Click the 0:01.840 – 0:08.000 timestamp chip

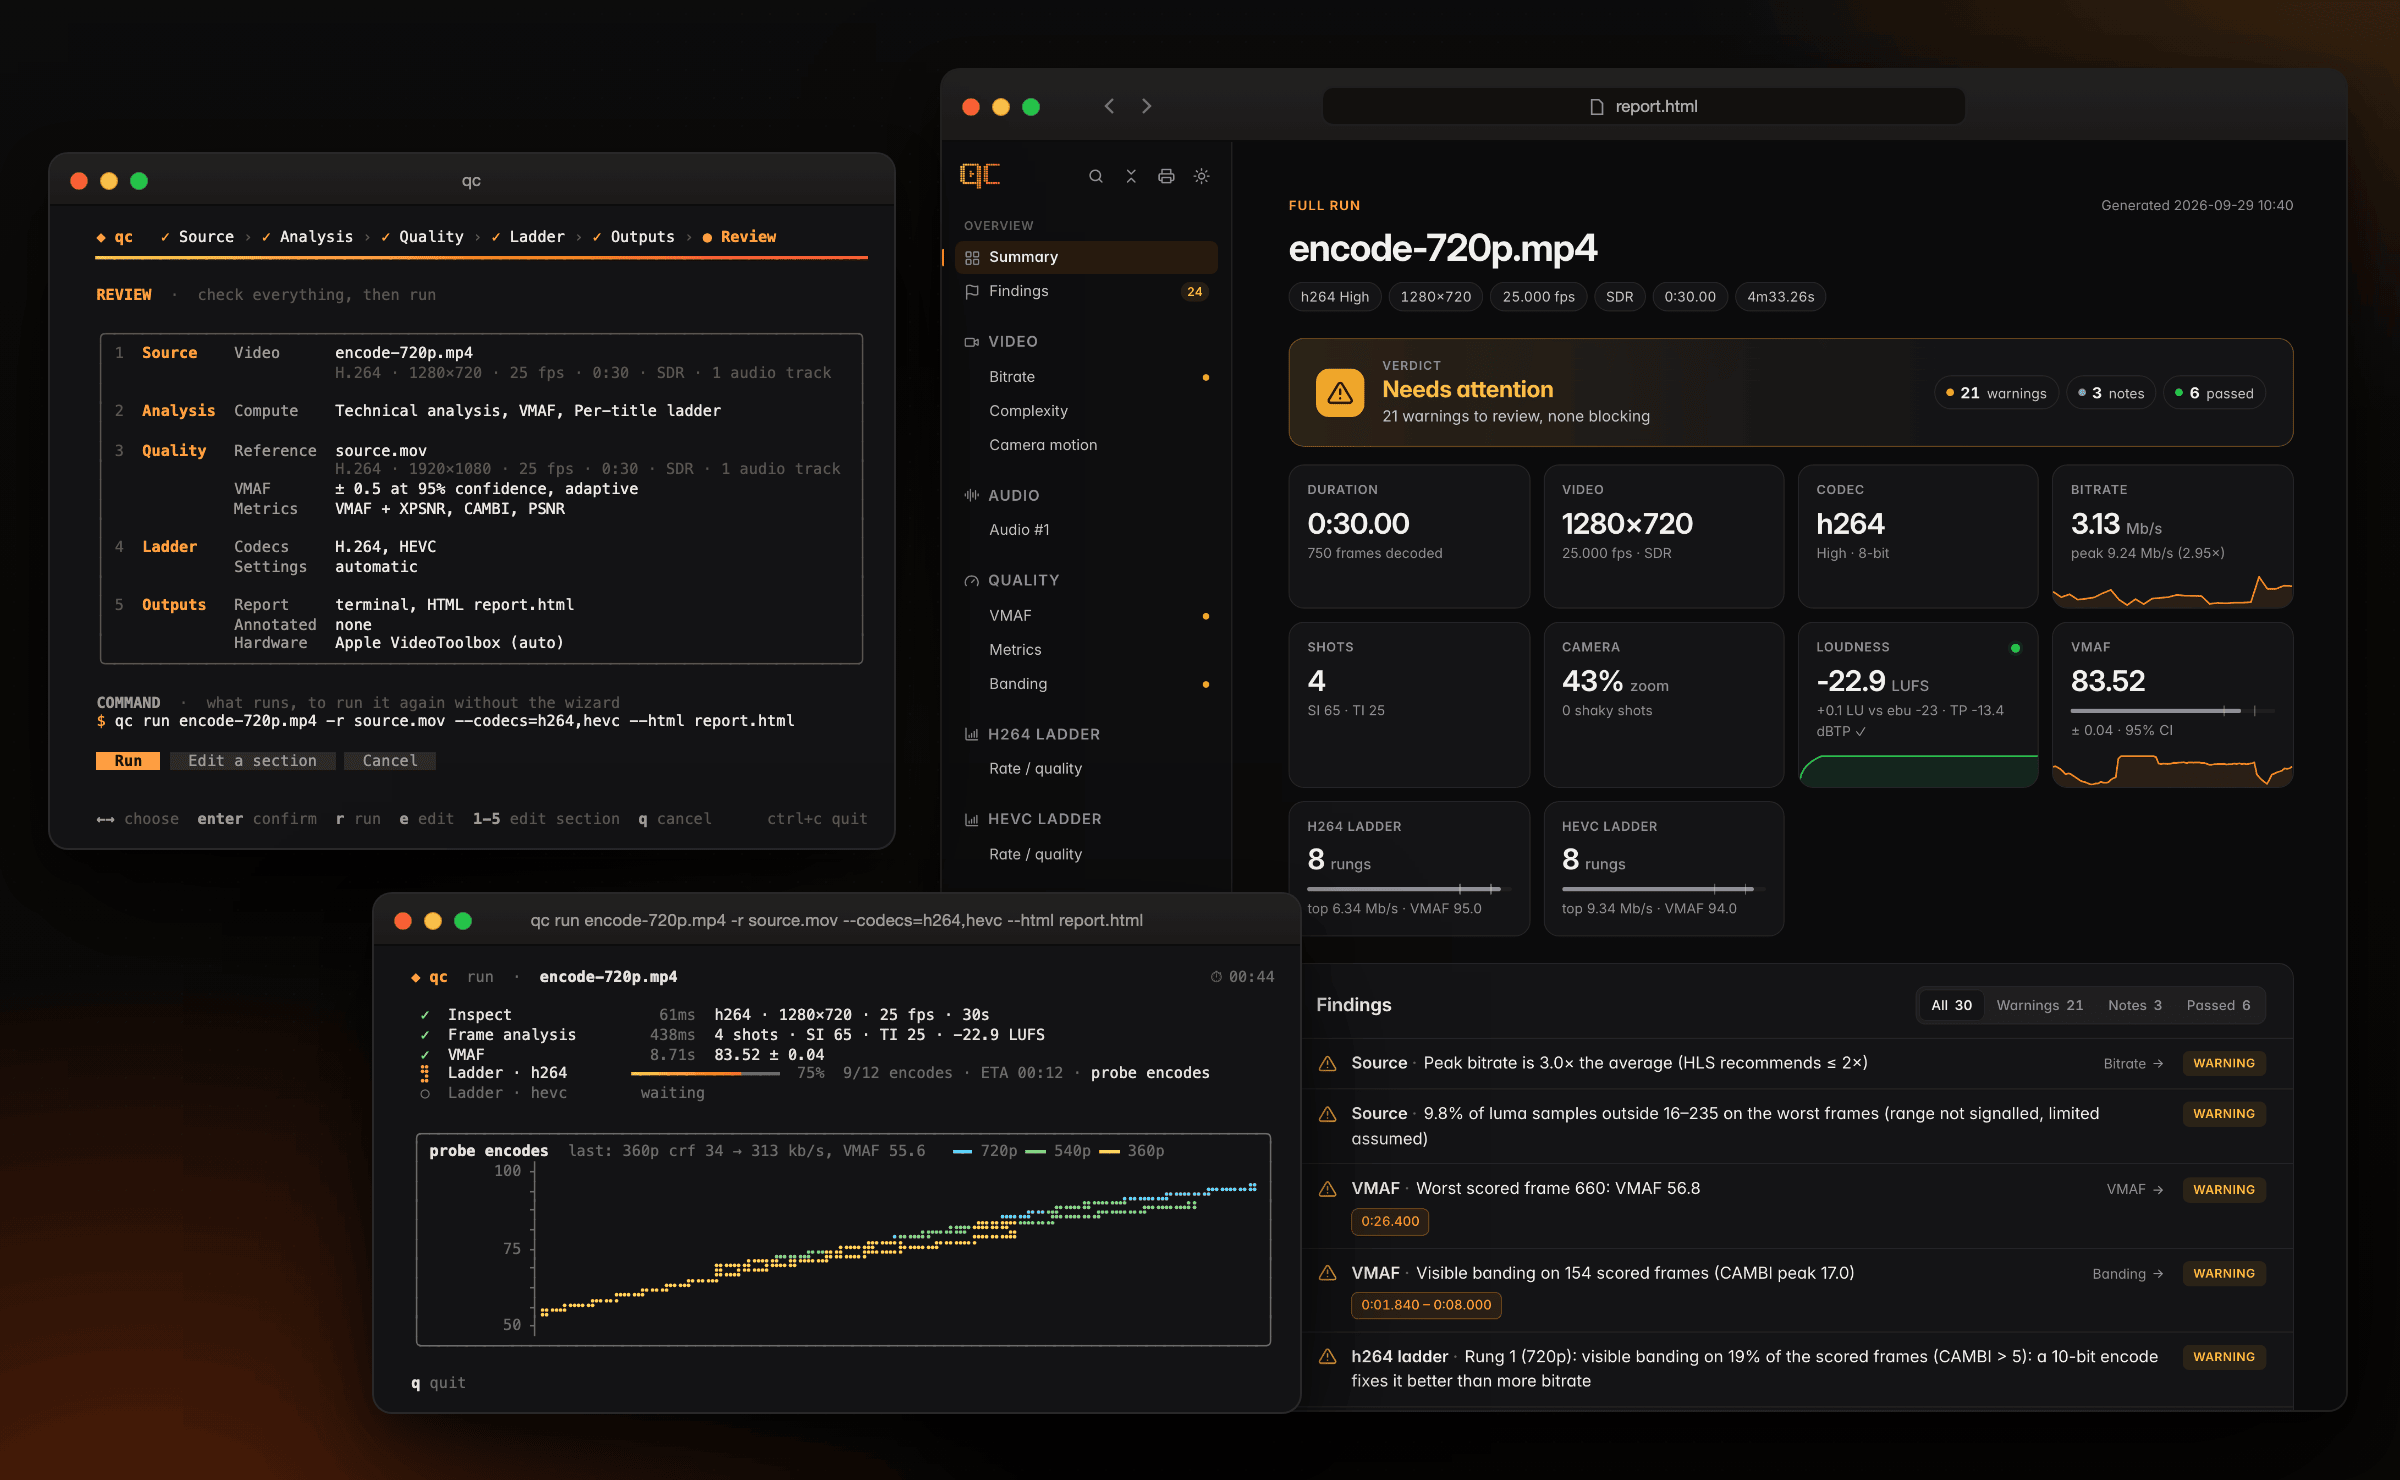coord(1426,1305)
